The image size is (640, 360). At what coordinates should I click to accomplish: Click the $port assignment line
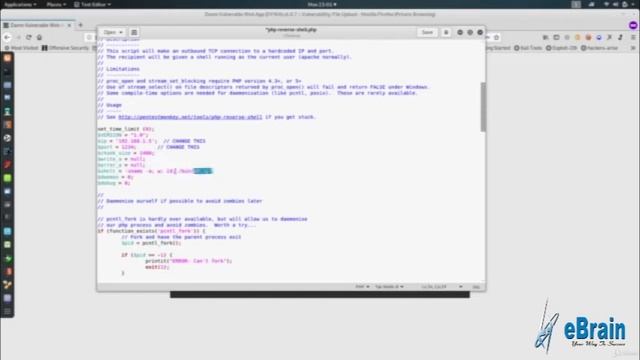point(149,147)
